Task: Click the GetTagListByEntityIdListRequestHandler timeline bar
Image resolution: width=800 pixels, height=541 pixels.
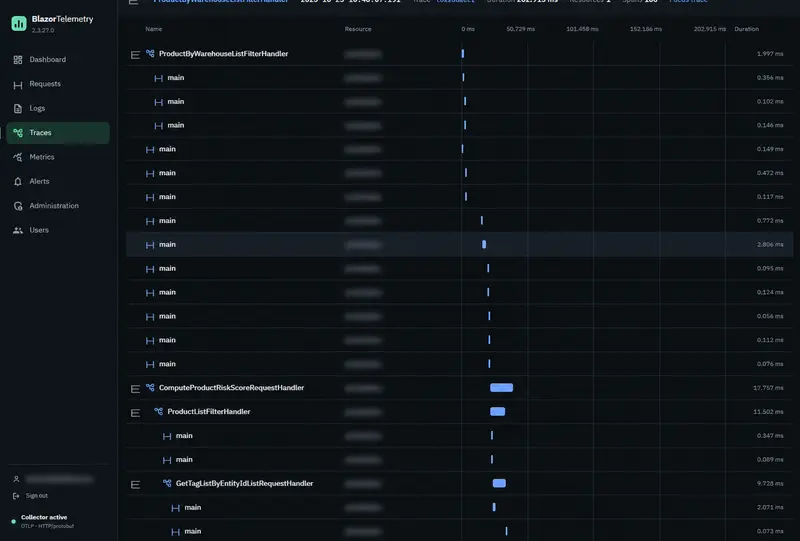Action: pos(499,483)
